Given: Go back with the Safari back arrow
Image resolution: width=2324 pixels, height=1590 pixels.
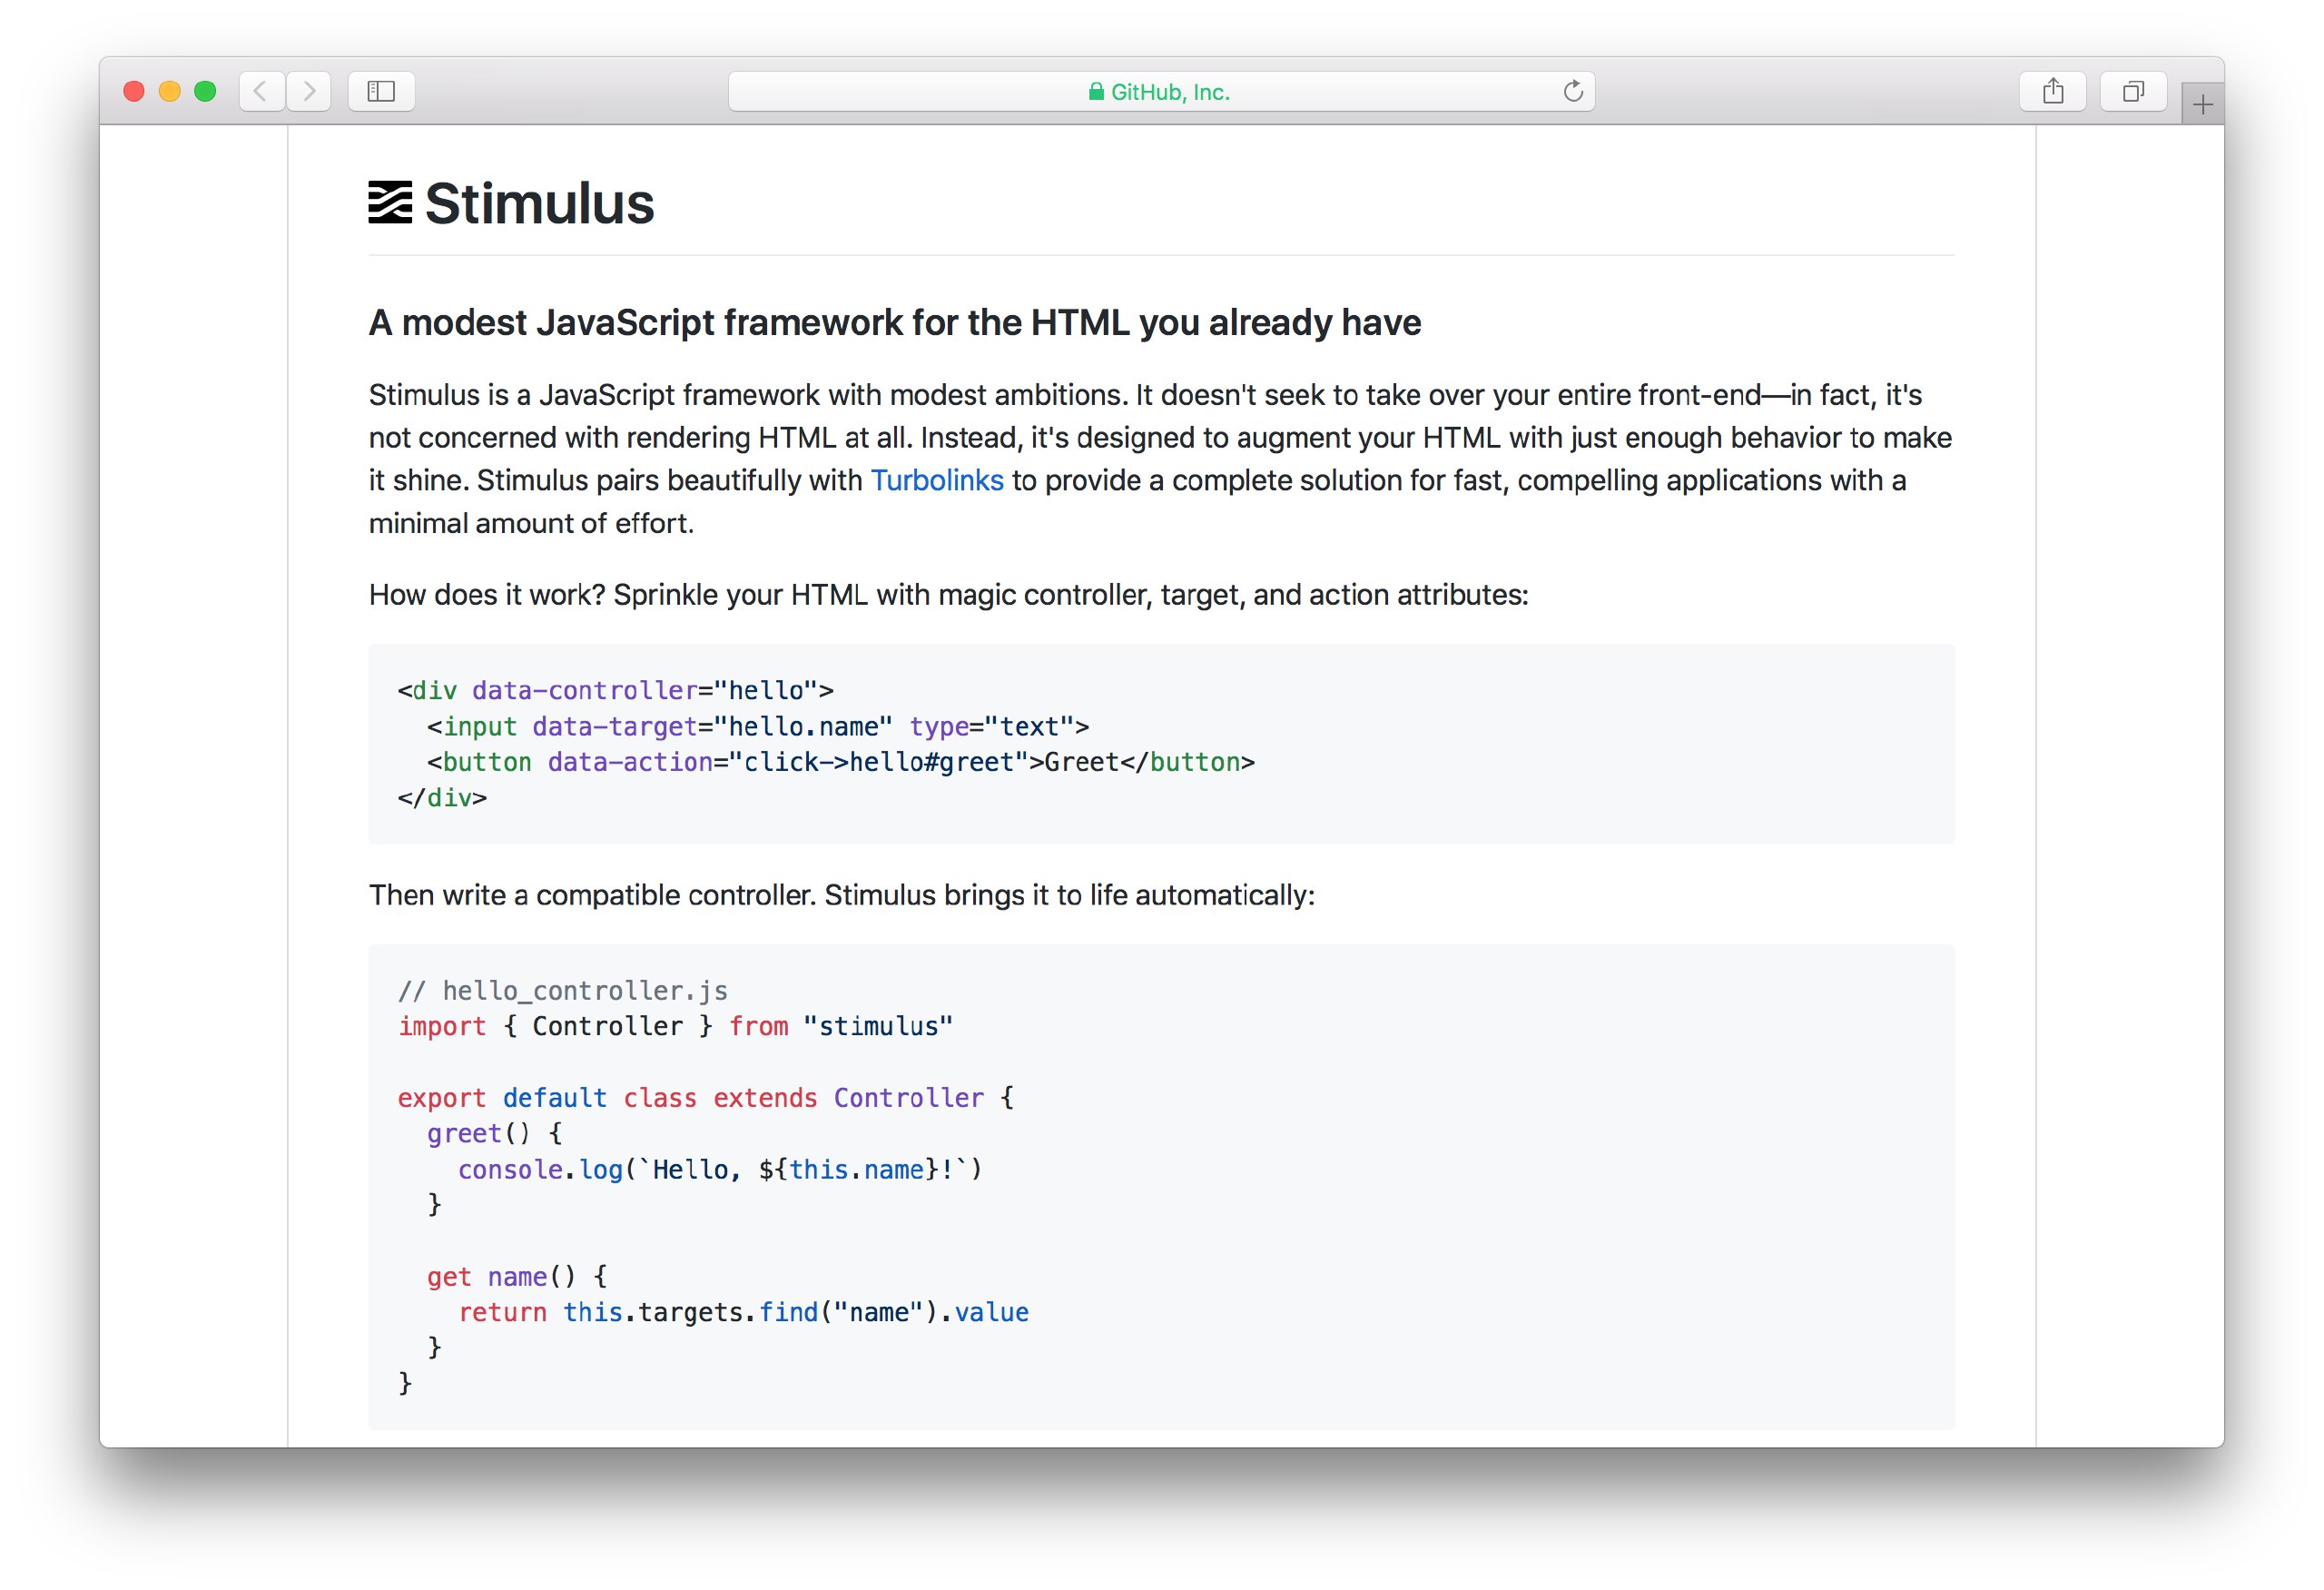Looking at the screenshot, I should coord(262,91).
